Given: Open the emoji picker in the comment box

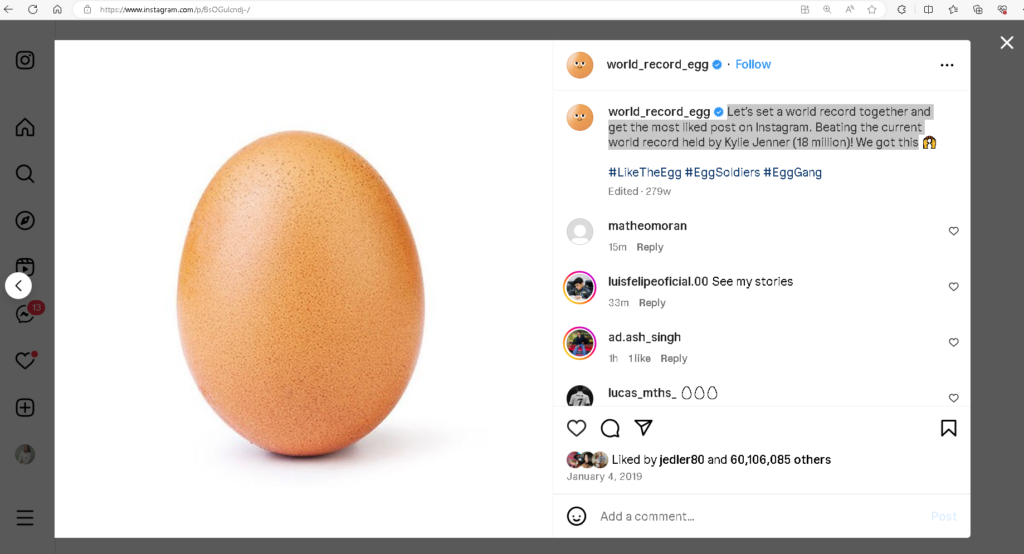Looking at the screenshot, I should (577, 516).
